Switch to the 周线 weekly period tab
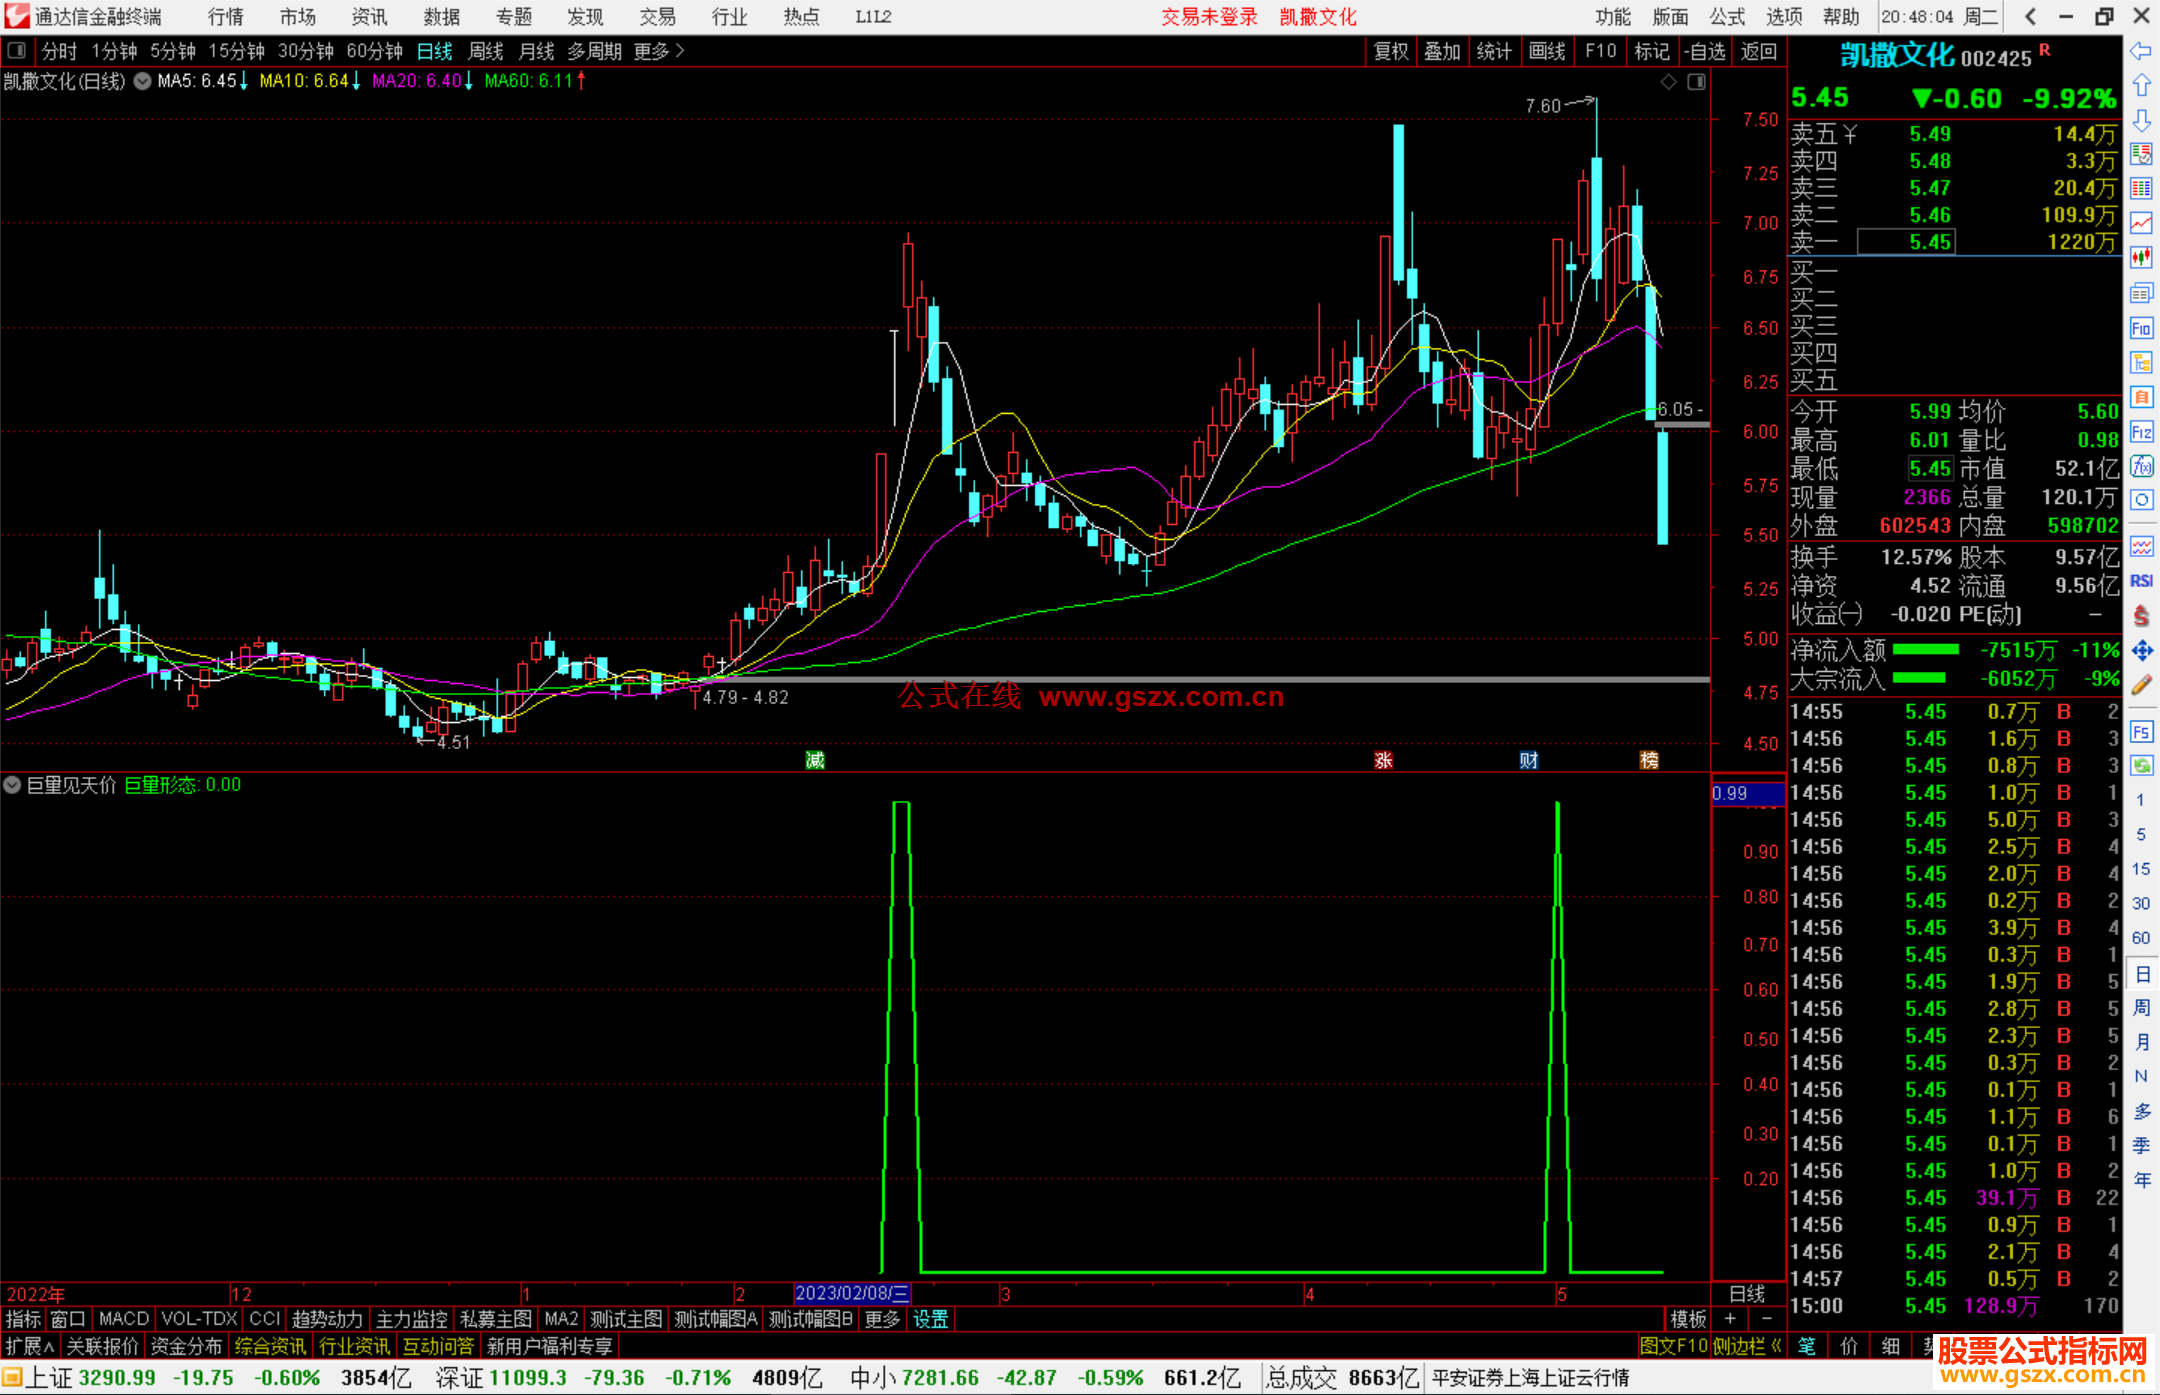Viewport: 2160px width, 1395px height. (486, 51)
